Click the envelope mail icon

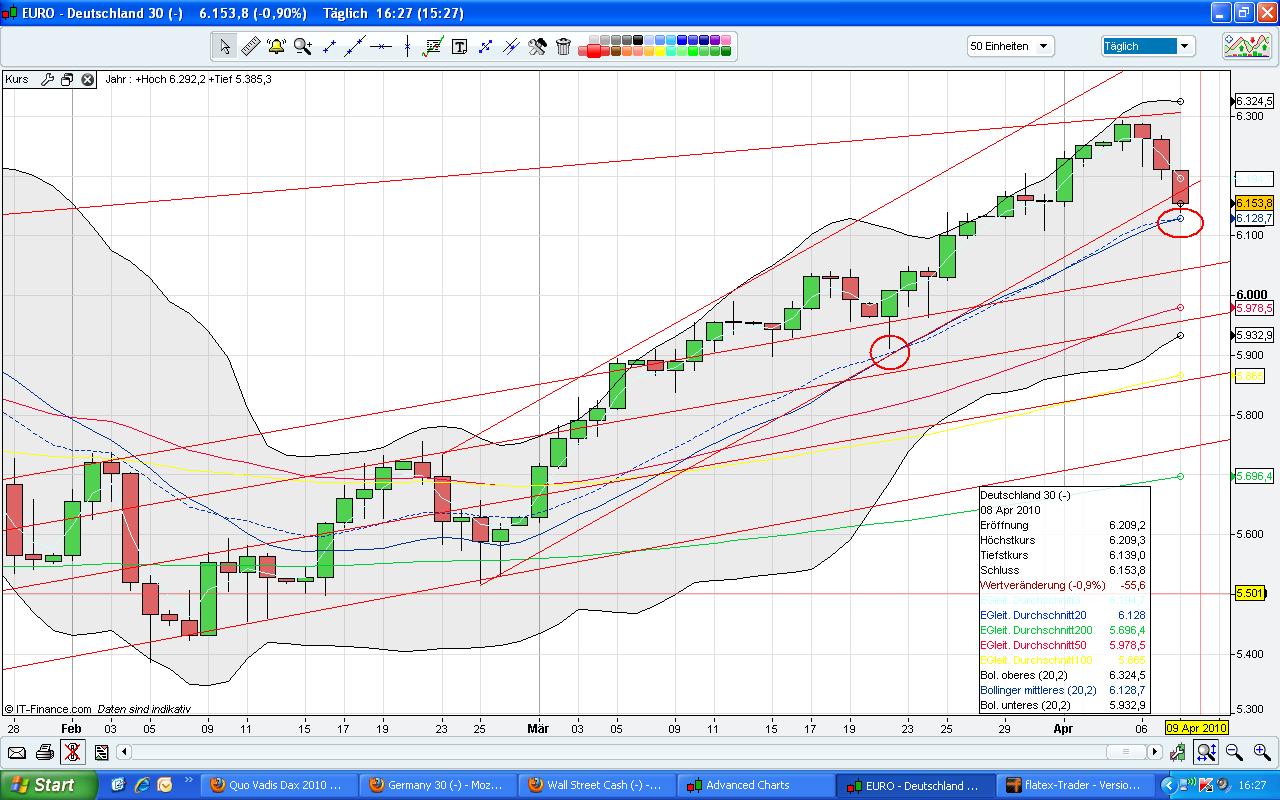coord(16,752)
